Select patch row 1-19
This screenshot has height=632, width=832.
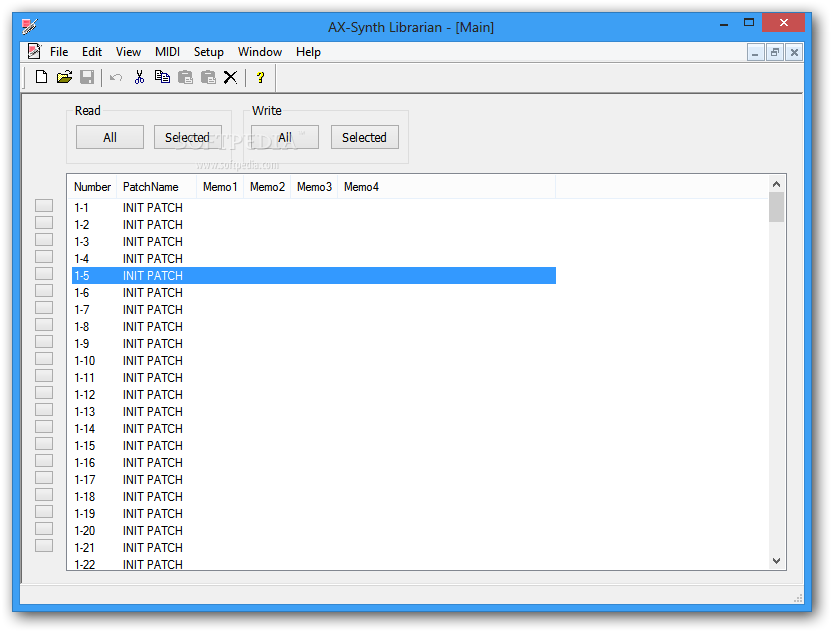[314, 513]
